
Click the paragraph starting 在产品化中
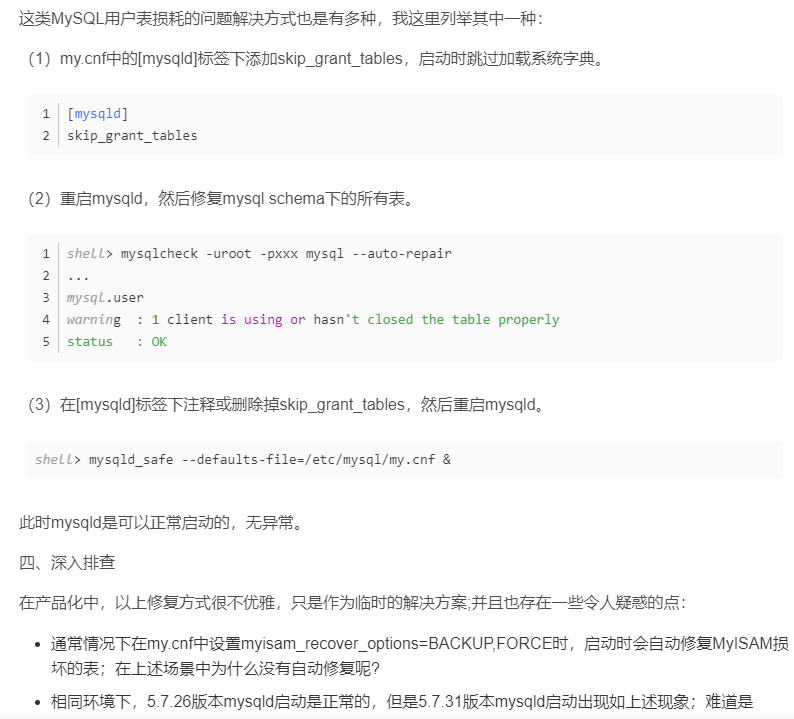[x=352, y=603]
